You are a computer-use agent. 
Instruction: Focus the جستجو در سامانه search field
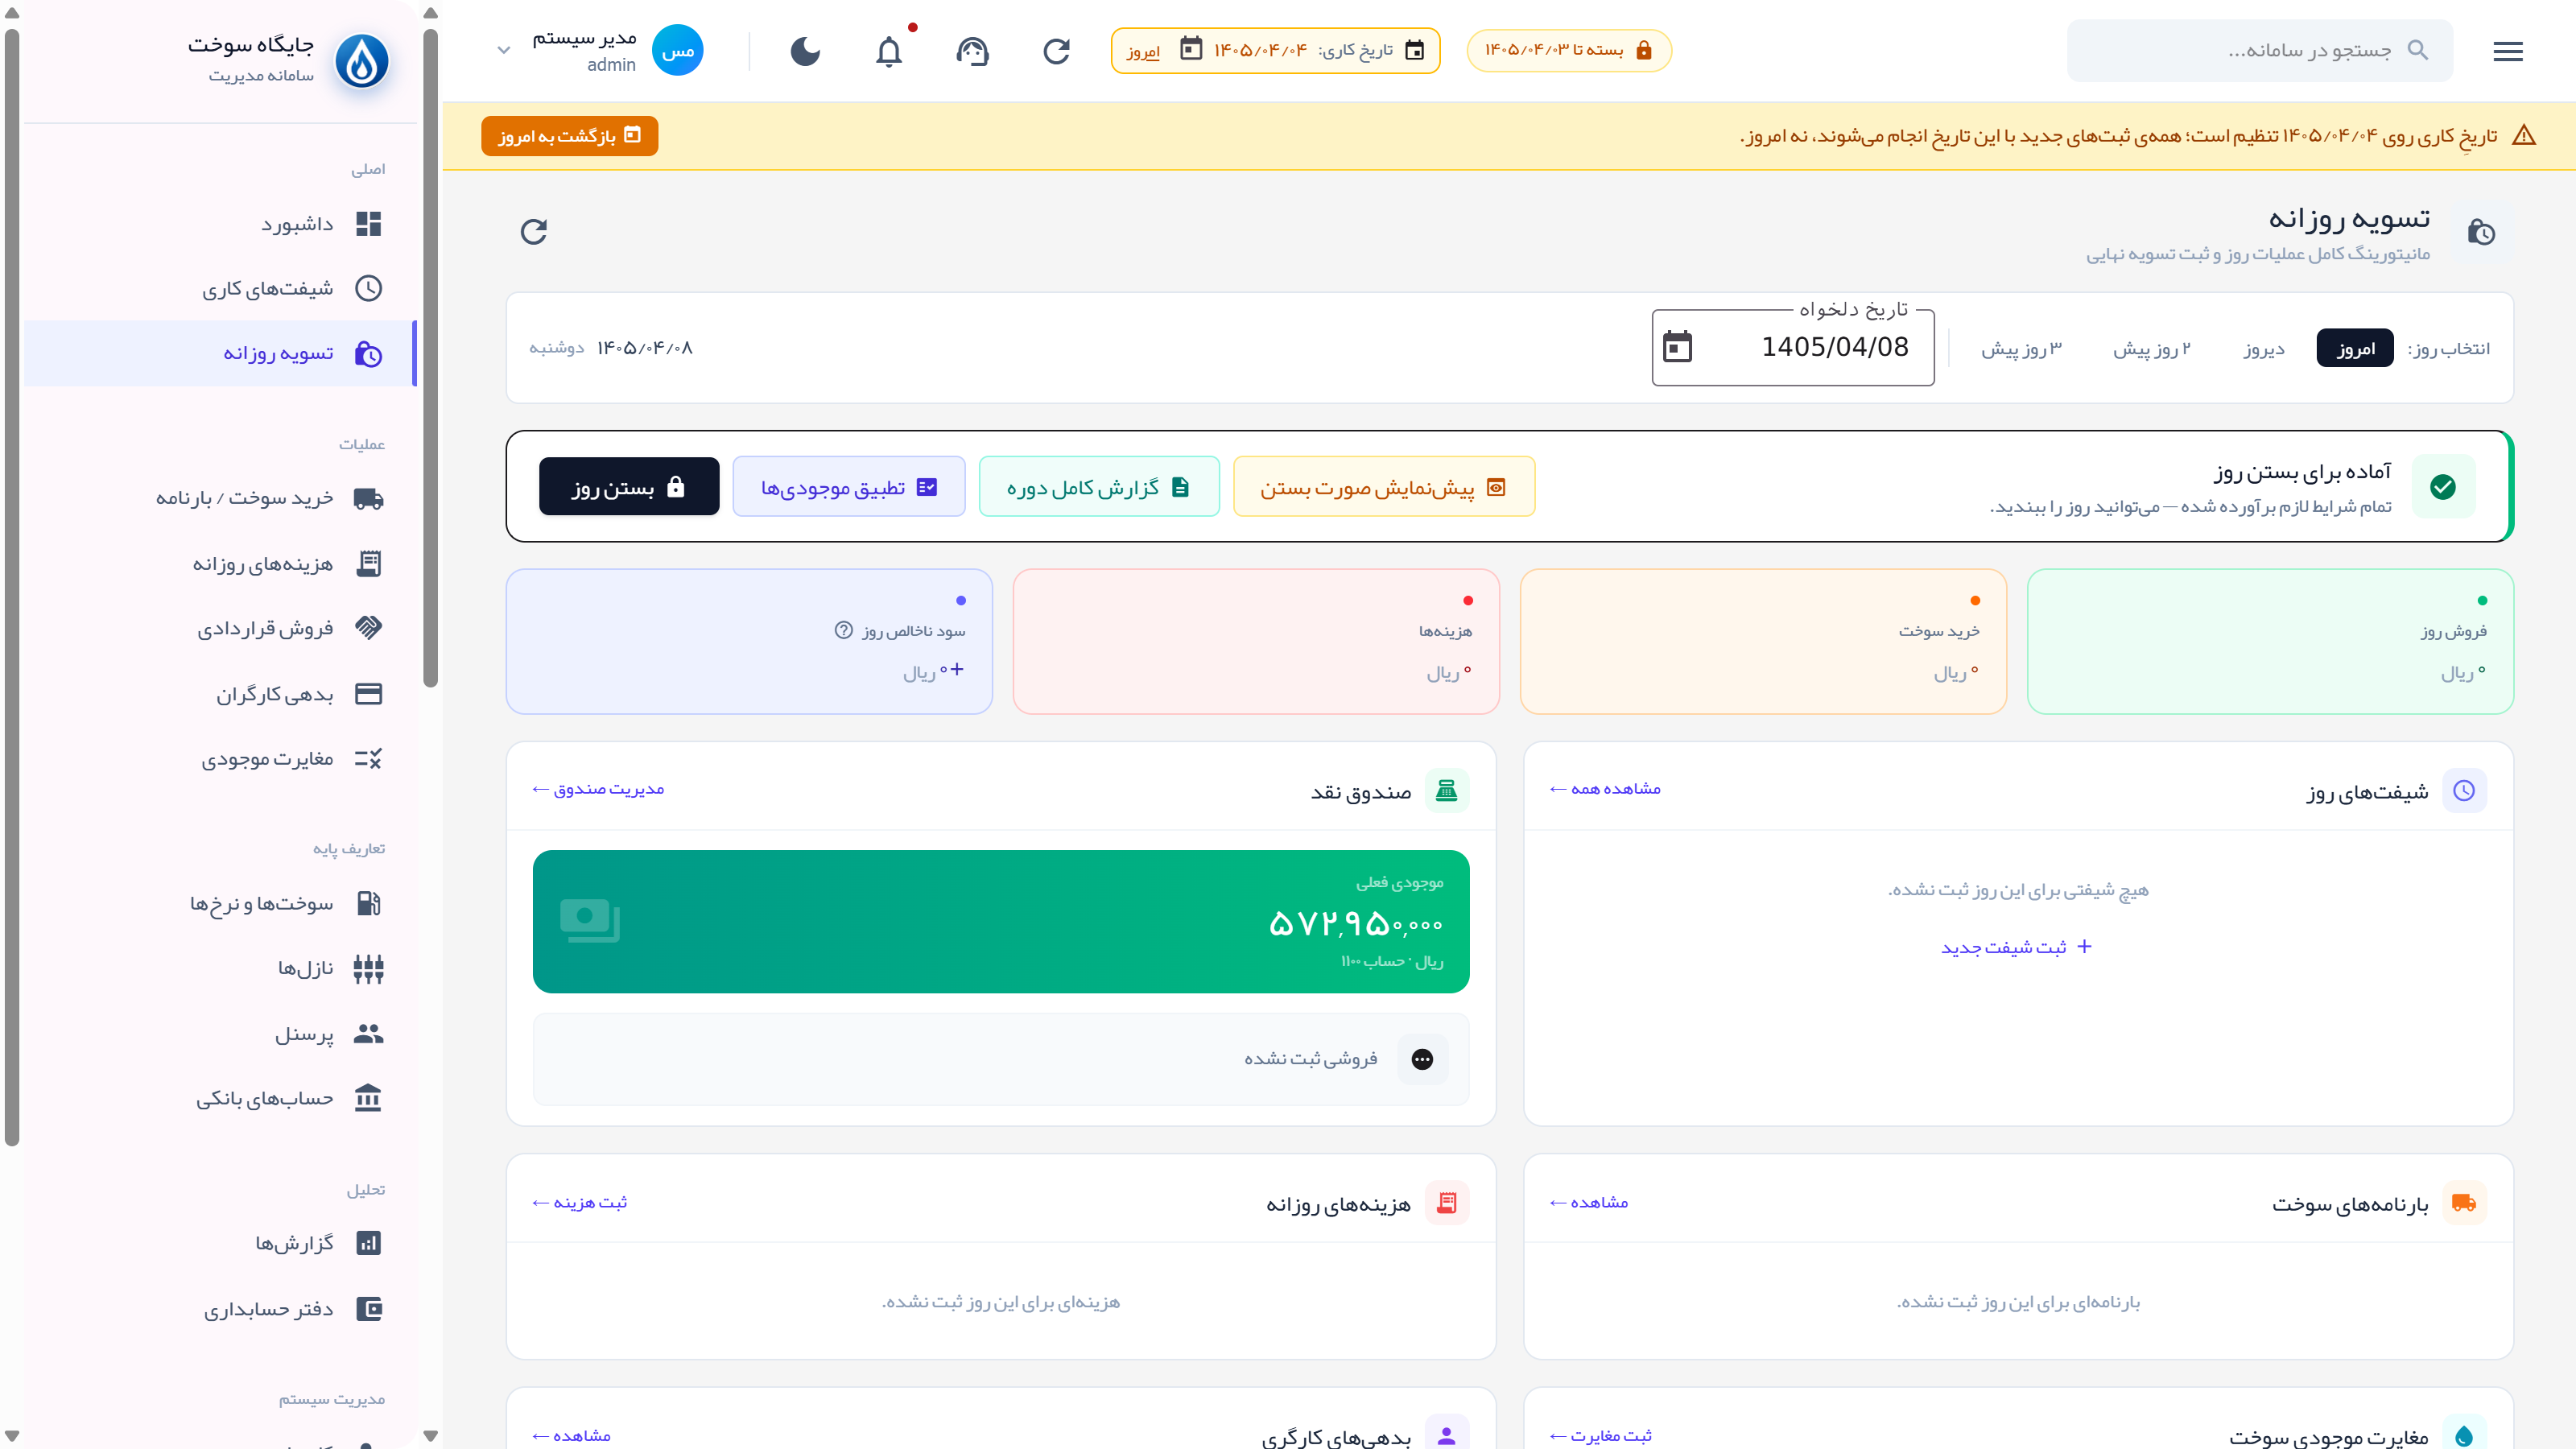coord(2260,50)
